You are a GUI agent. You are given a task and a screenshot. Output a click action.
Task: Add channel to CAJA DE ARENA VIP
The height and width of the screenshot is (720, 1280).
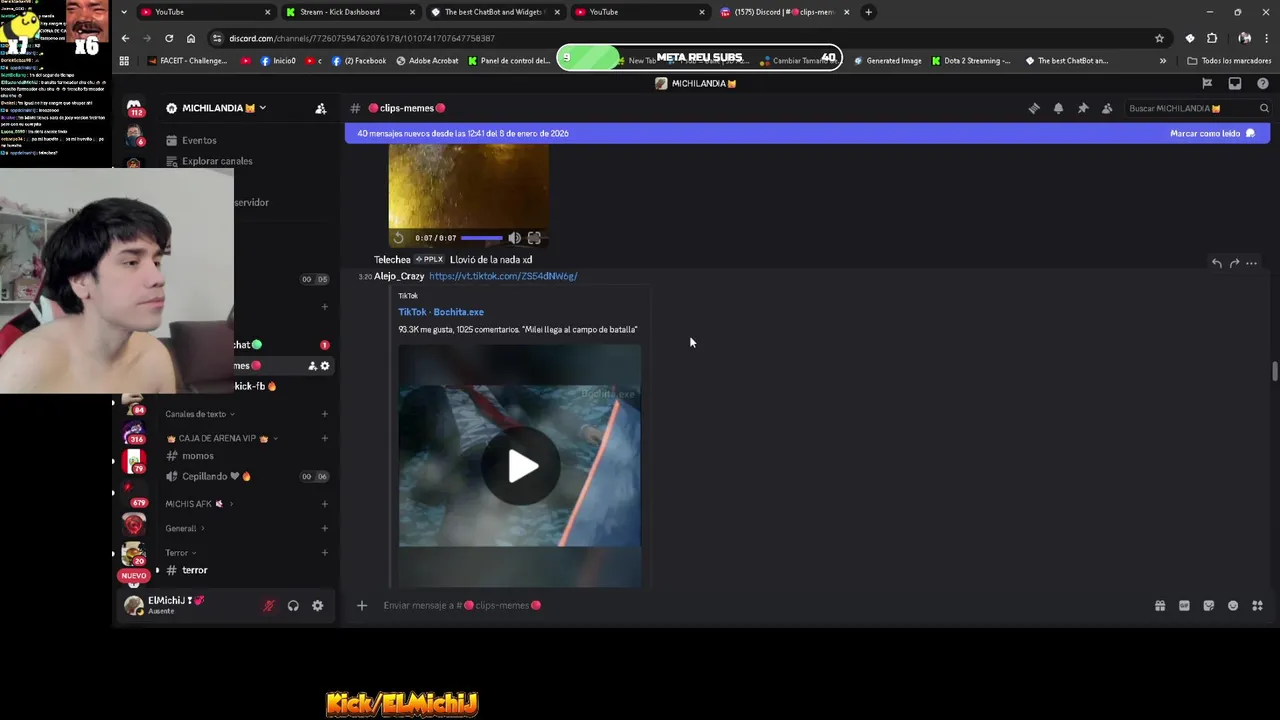click(324, 438)
